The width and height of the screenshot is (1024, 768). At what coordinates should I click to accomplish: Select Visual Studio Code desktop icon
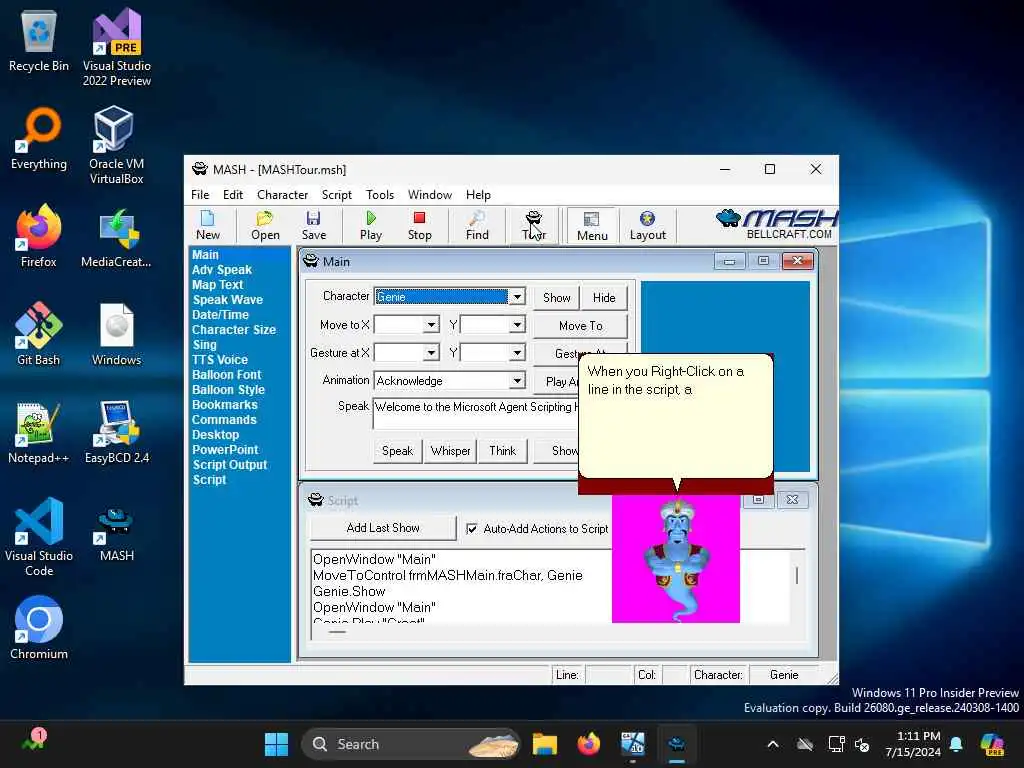tap(39, 537)
